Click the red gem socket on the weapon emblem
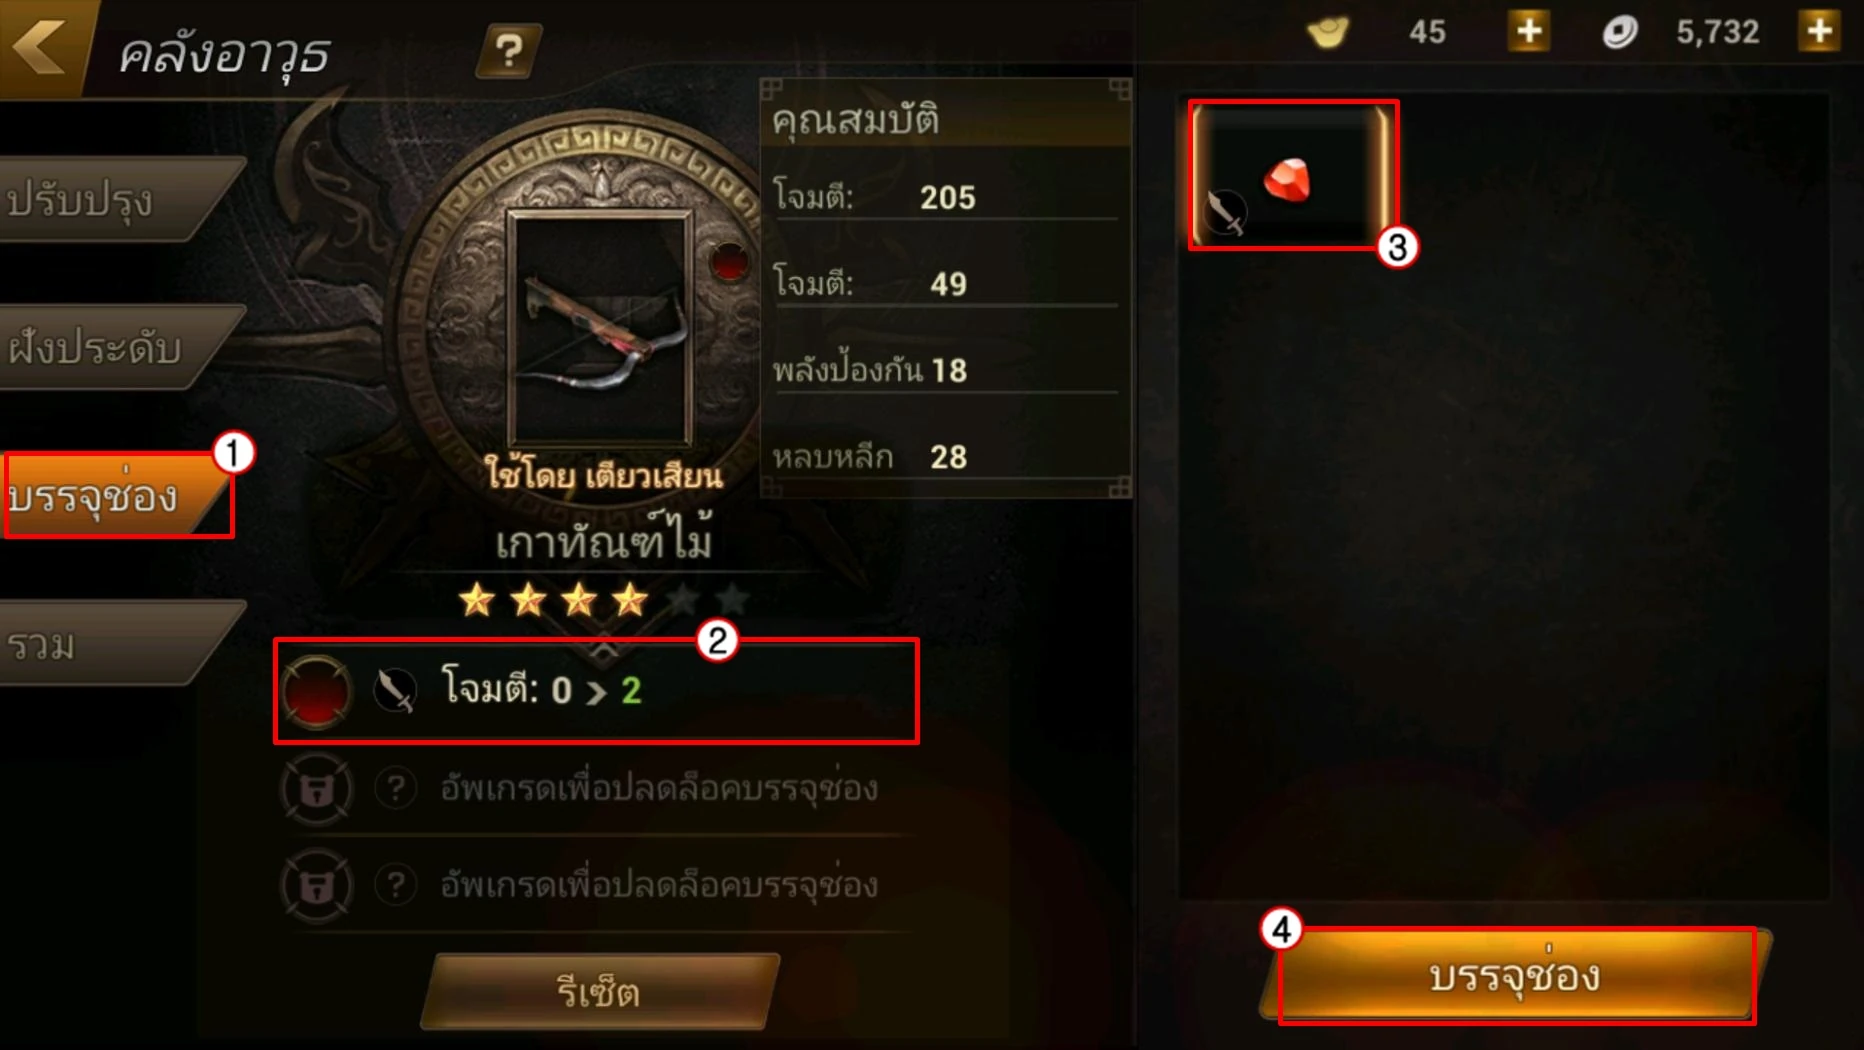Screen dimensions: 1864x1050 729,262
